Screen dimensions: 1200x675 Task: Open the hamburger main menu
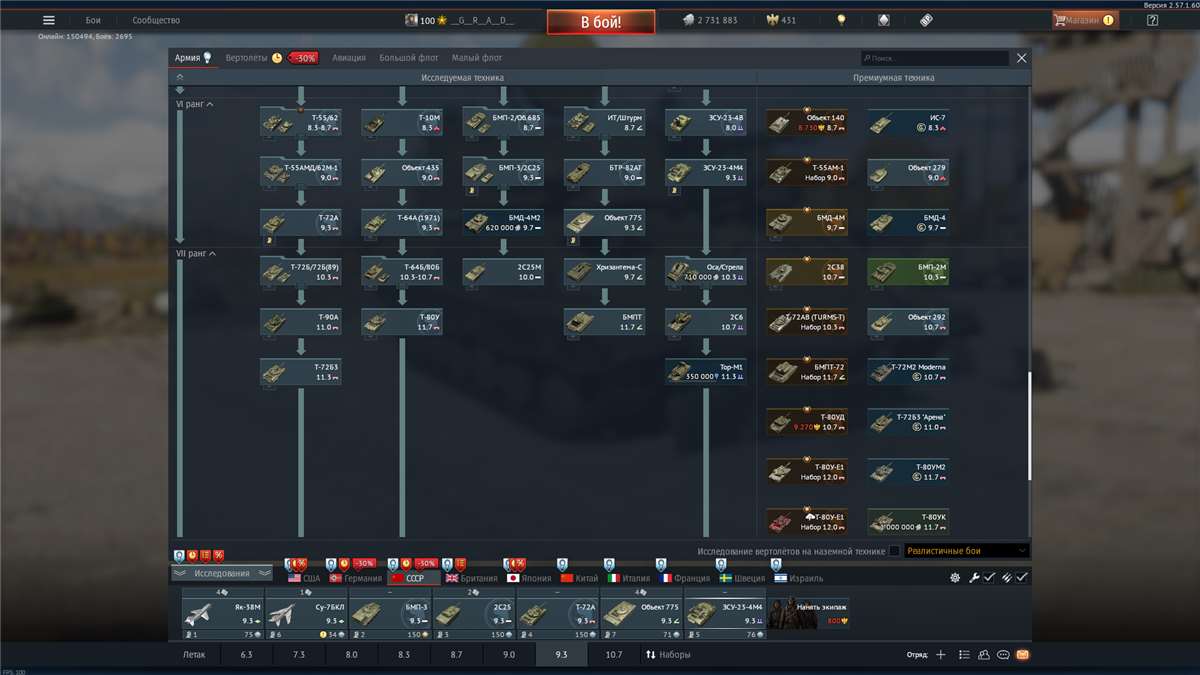(x=48, y=20)
